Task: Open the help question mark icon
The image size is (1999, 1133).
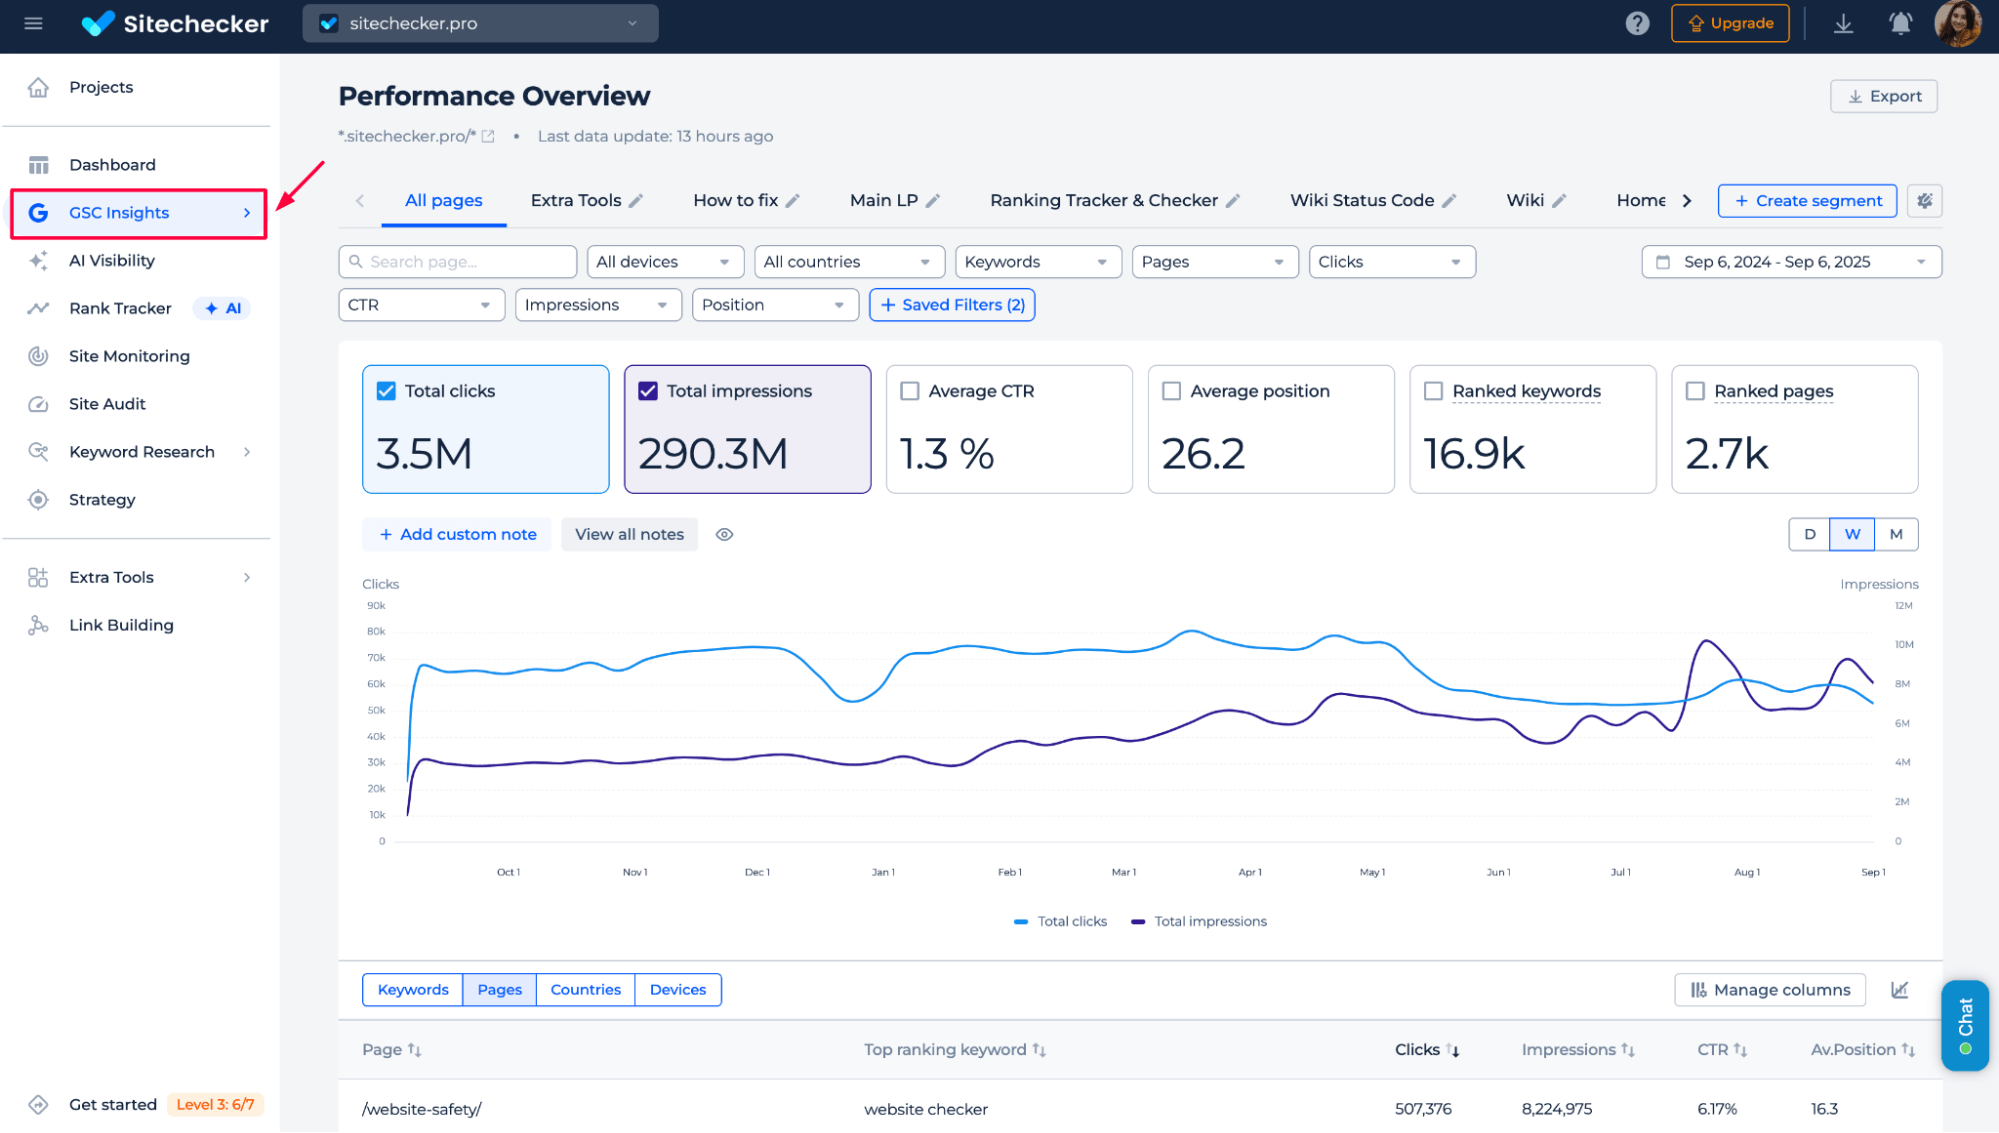Action: click(x=1637, y=23)
